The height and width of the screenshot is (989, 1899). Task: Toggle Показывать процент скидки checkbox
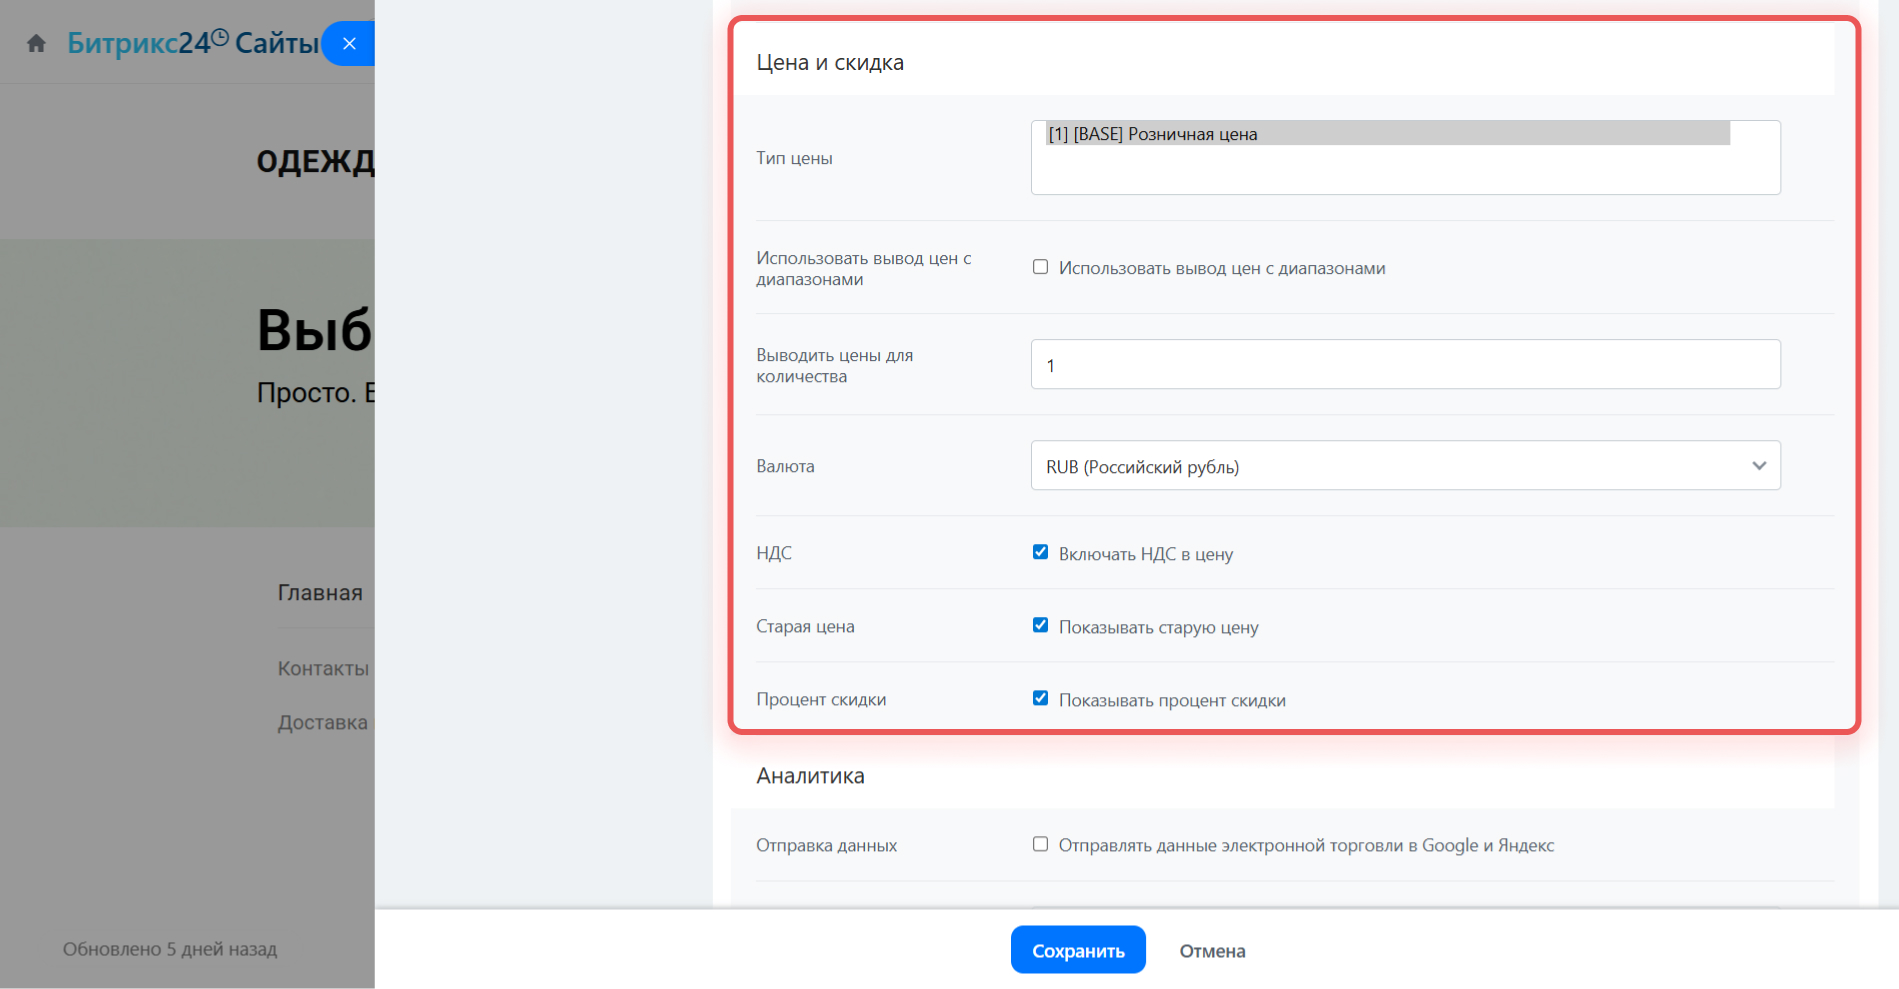pos(1040,699)
